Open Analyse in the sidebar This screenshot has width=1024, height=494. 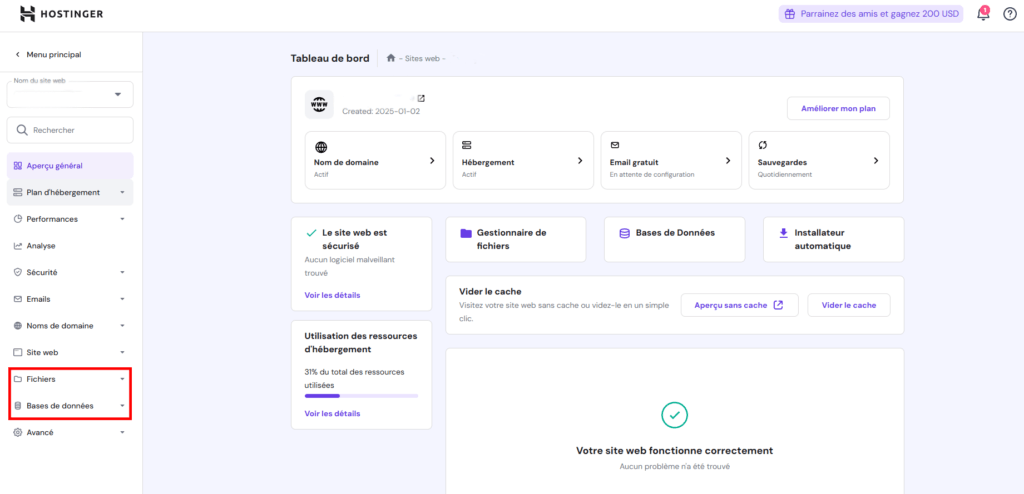click(70, 246)
